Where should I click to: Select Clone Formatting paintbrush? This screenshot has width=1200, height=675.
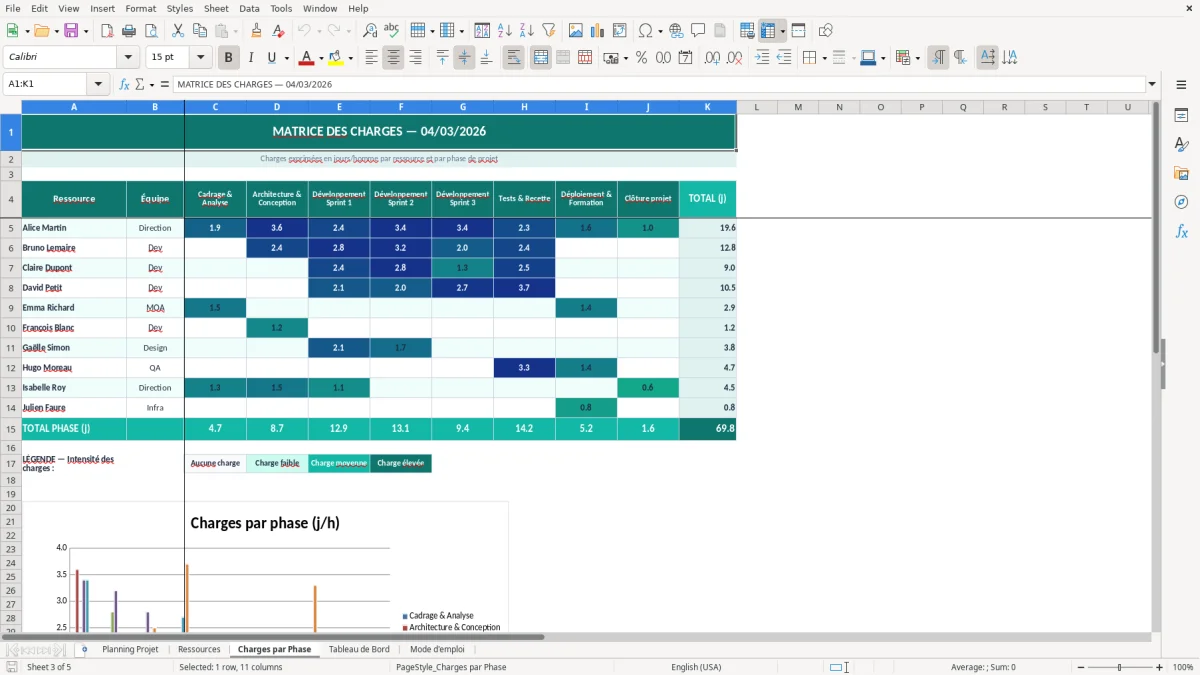[256, 31]
